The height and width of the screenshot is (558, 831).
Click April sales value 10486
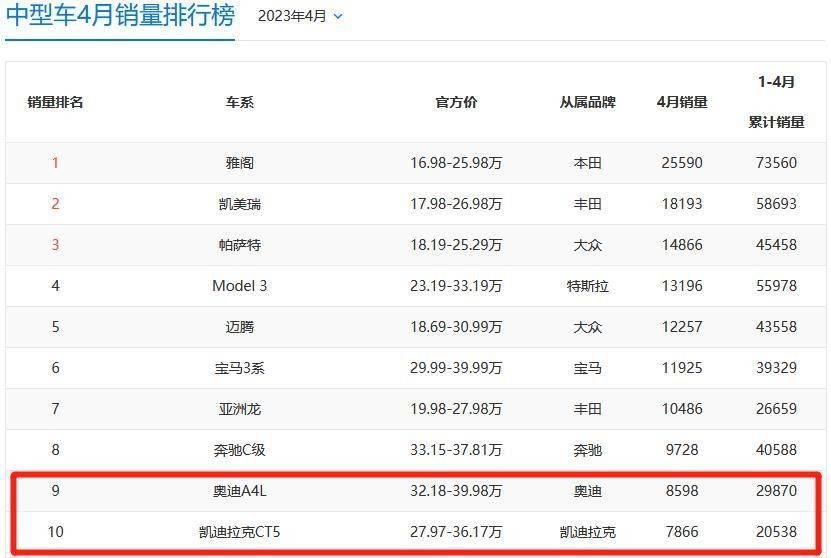click(682, 409)
